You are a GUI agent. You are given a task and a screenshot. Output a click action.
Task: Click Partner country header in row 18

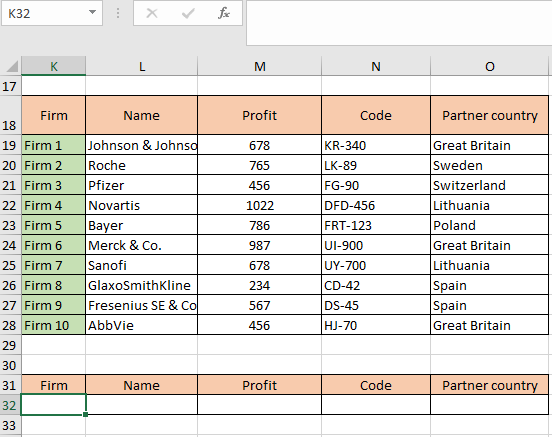tap(489, 115)
